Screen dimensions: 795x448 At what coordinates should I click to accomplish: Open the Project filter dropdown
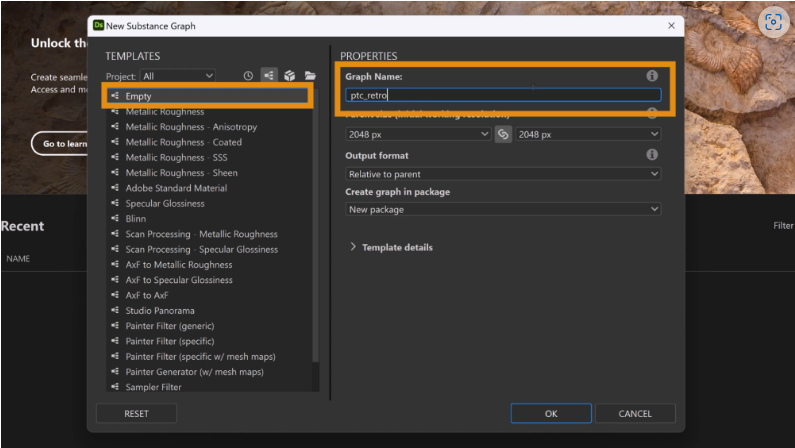tap(177, 76)
